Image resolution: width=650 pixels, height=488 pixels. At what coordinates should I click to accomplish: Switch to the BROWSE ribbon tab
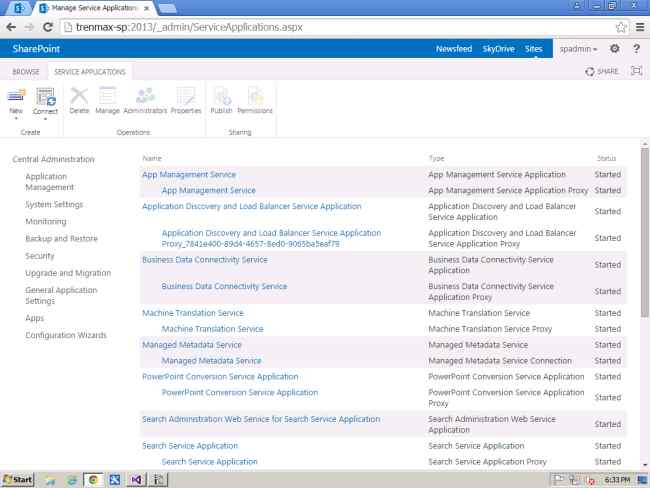(x=26, y=72)
